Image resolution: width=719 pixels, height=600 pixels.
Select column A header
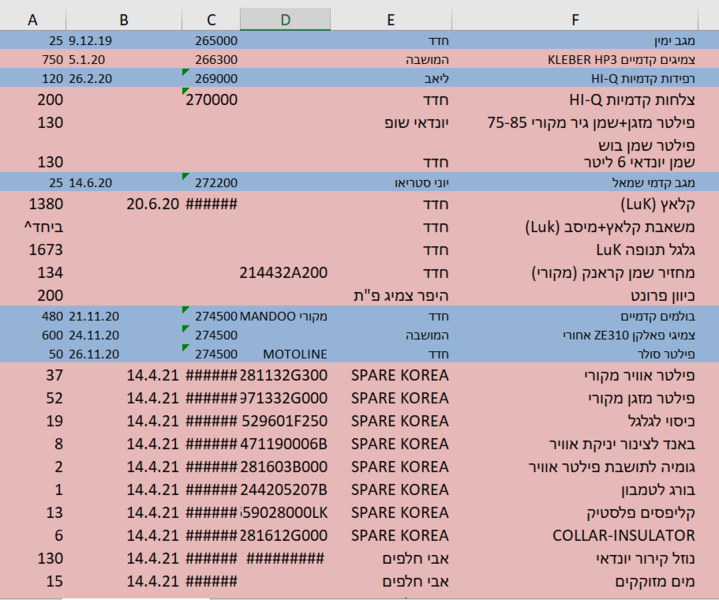[x=33, y=20]
